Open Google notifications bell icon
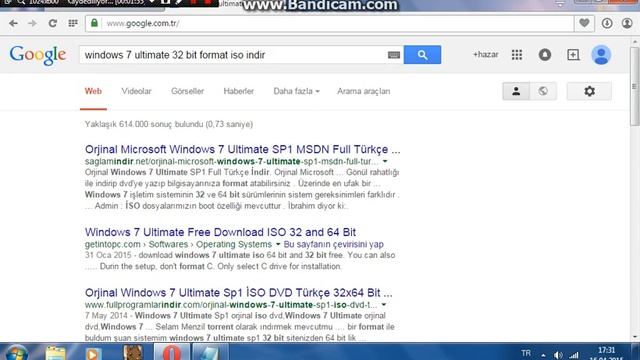This screenshot has height=360, width=640. click(545, 55)
